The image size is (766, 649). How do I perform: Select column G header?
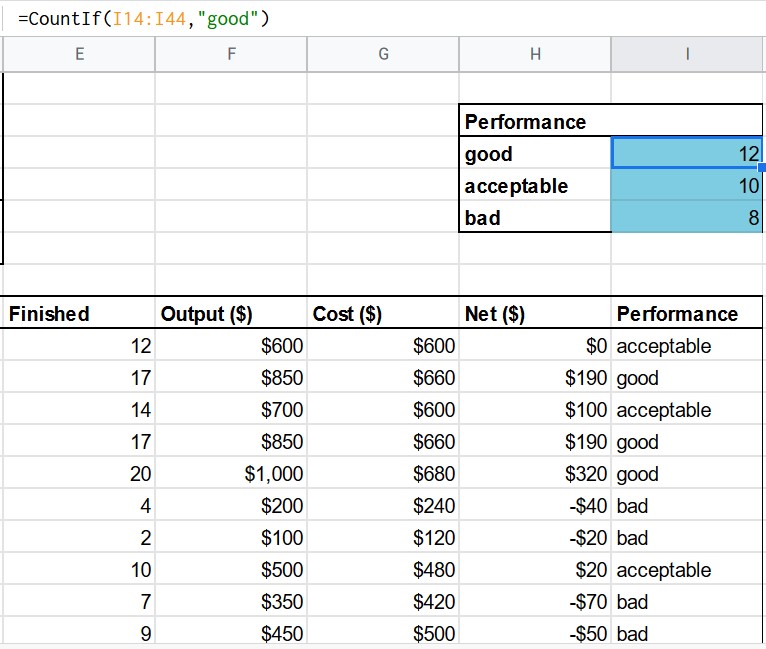[x=383, y=55]
